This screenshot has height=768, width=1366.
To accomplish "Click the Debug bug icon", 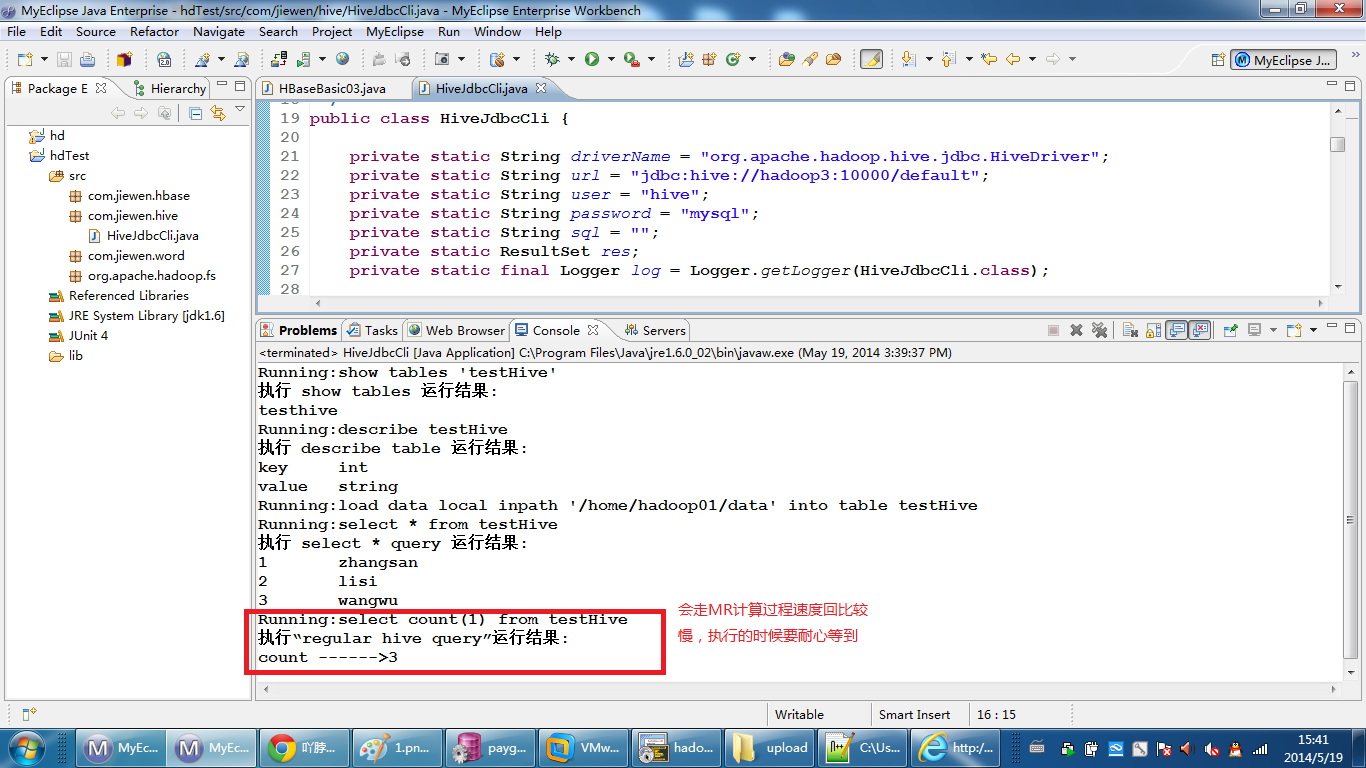I will point(552,60).
